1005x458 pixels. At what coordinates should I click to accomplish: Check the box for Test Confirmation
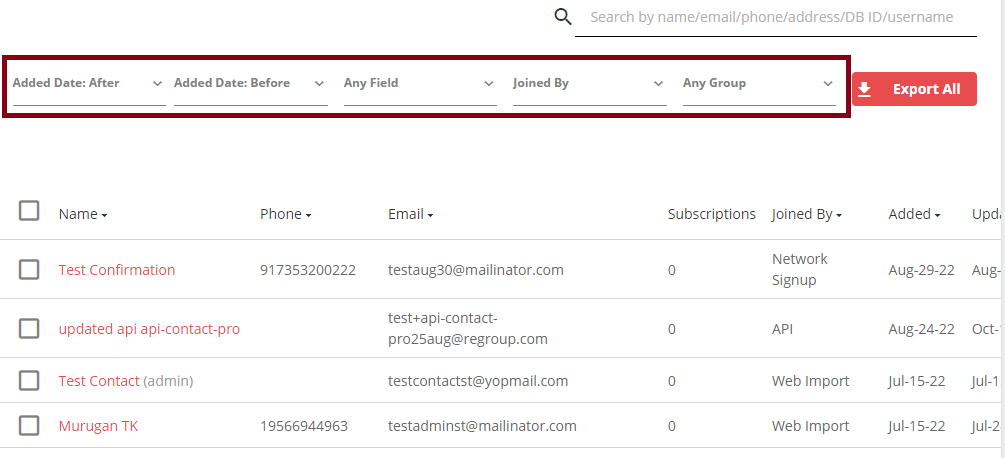pos(29,270)
